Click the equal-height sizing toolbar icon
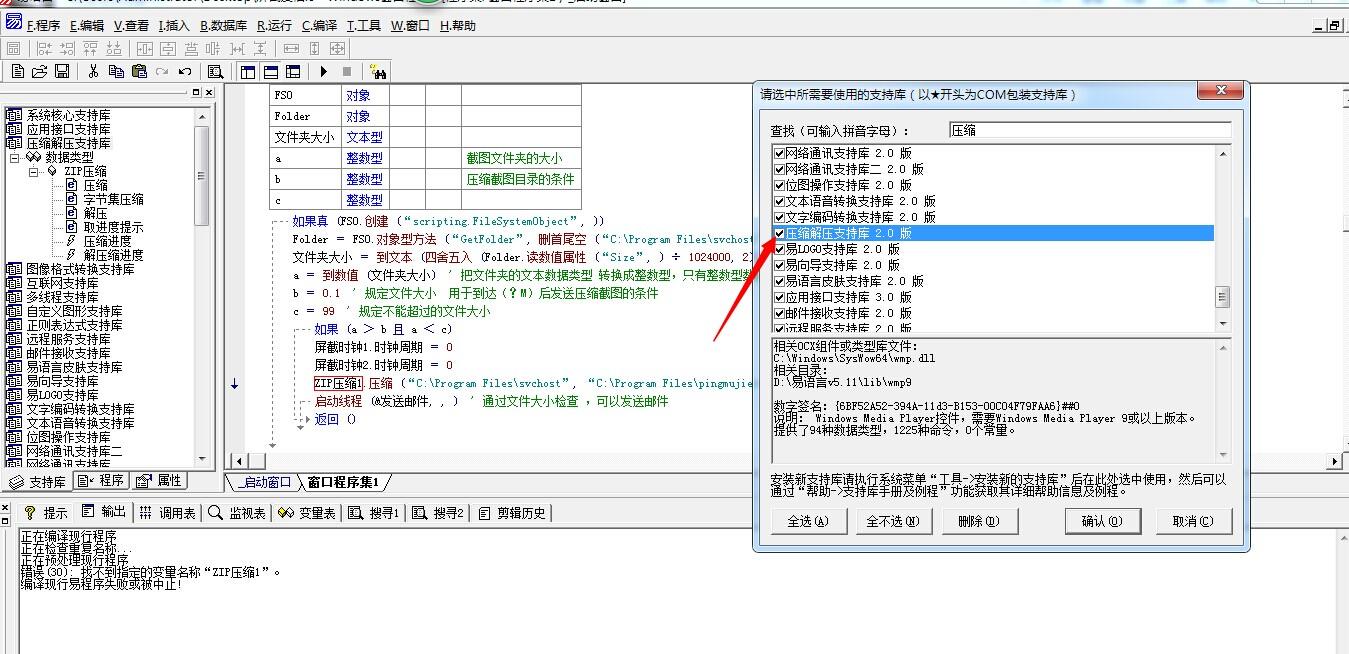This screenshot has height=654, width=1349. coord(314,48)
